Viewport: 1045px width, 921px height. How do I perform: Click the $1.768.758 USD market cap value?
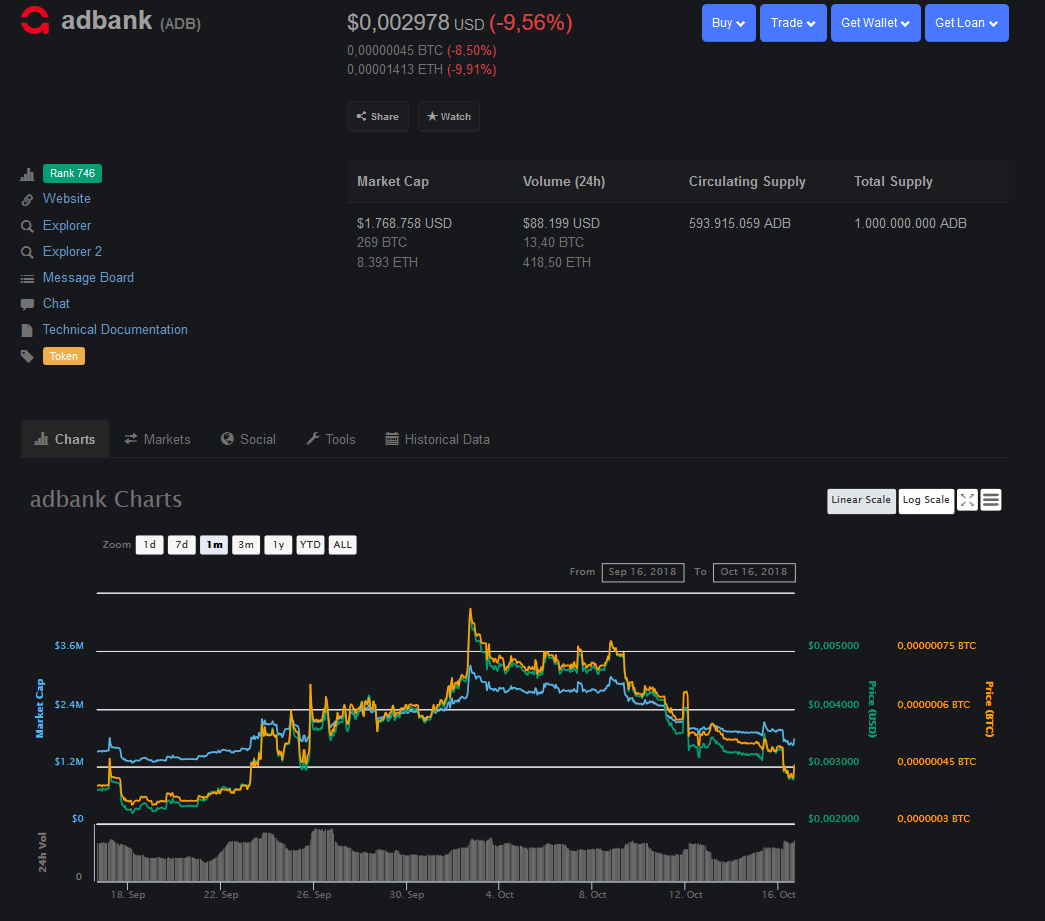(404, 223)
